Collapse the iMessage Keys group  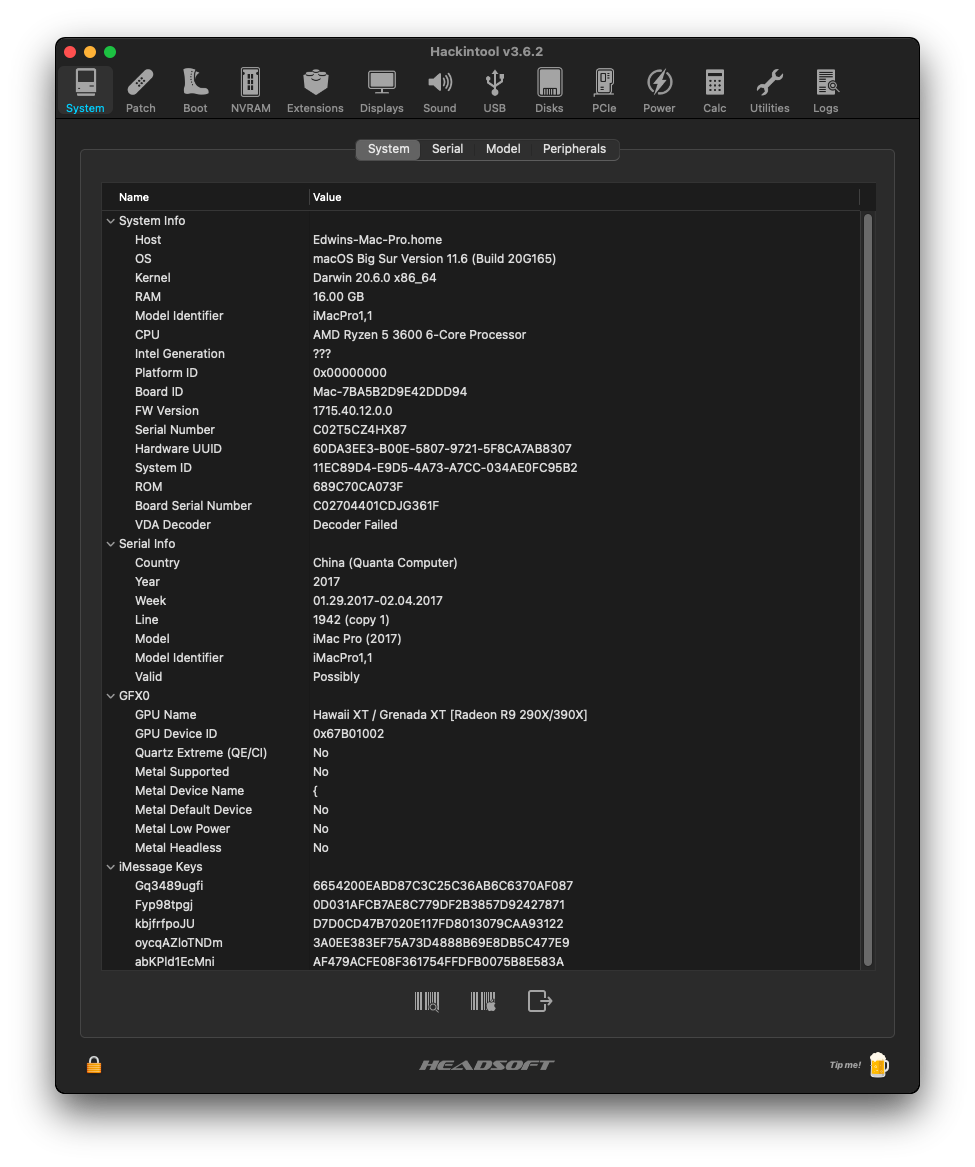click(111, 867)
